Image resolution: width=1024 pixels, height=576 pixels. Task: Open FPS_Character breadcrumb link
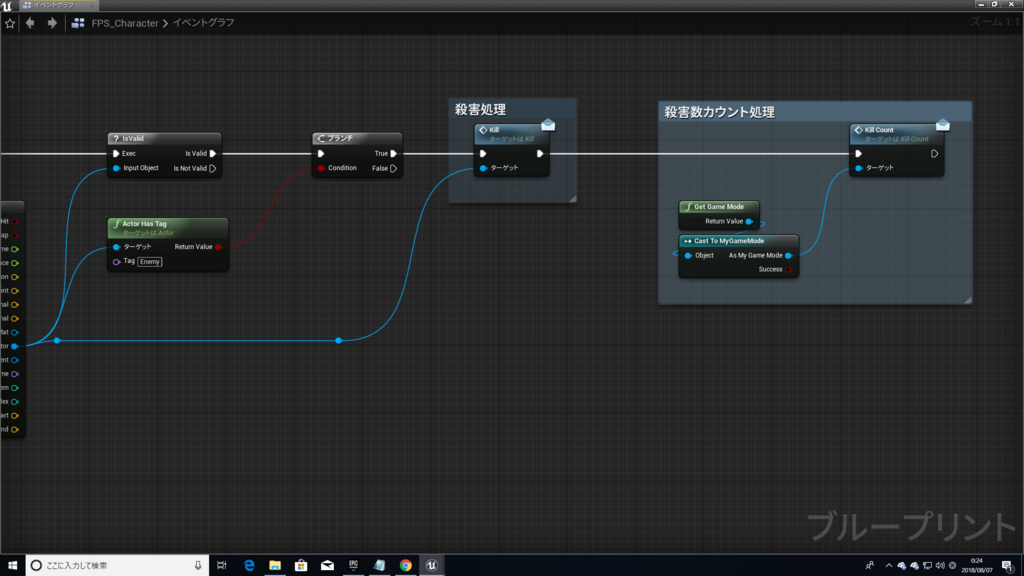coord(125,23)
